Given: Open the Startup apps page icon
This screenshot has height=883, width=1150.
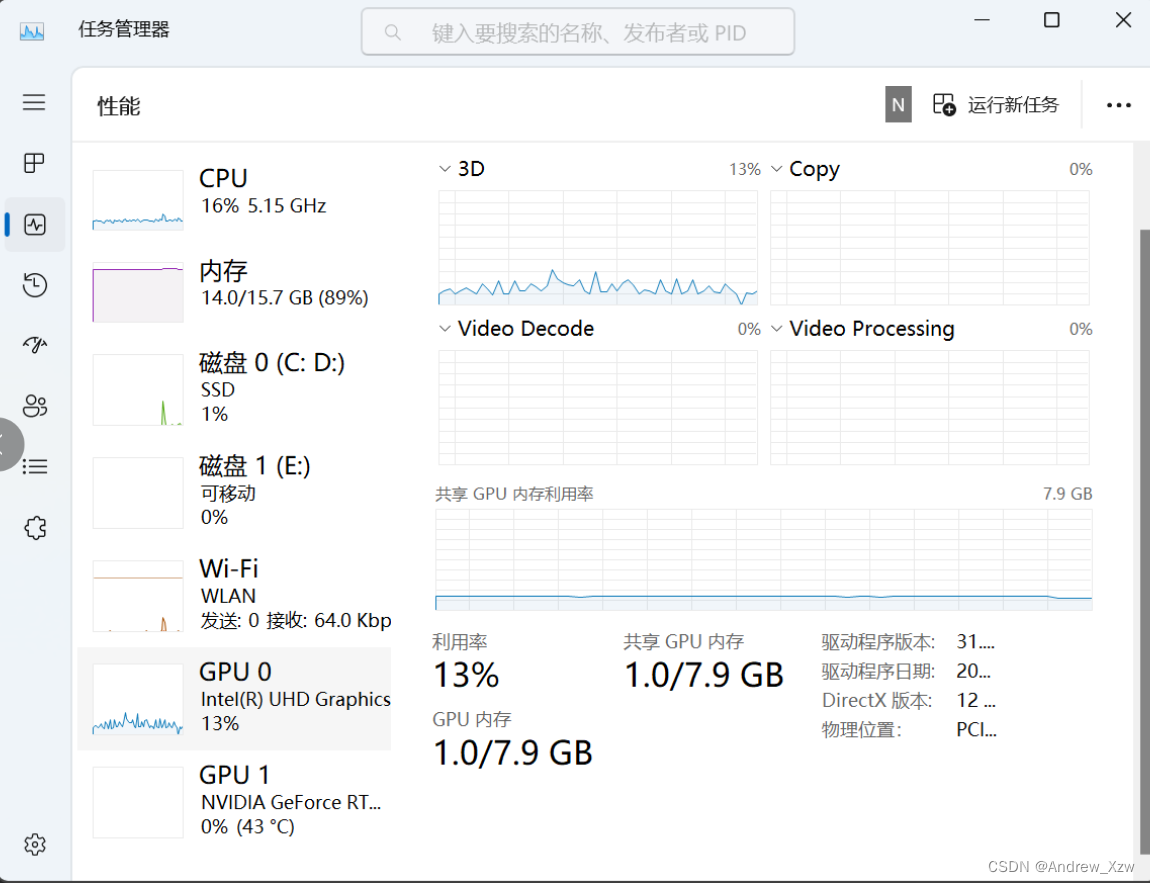Looking at the screenshot, I should click(35, 345).
